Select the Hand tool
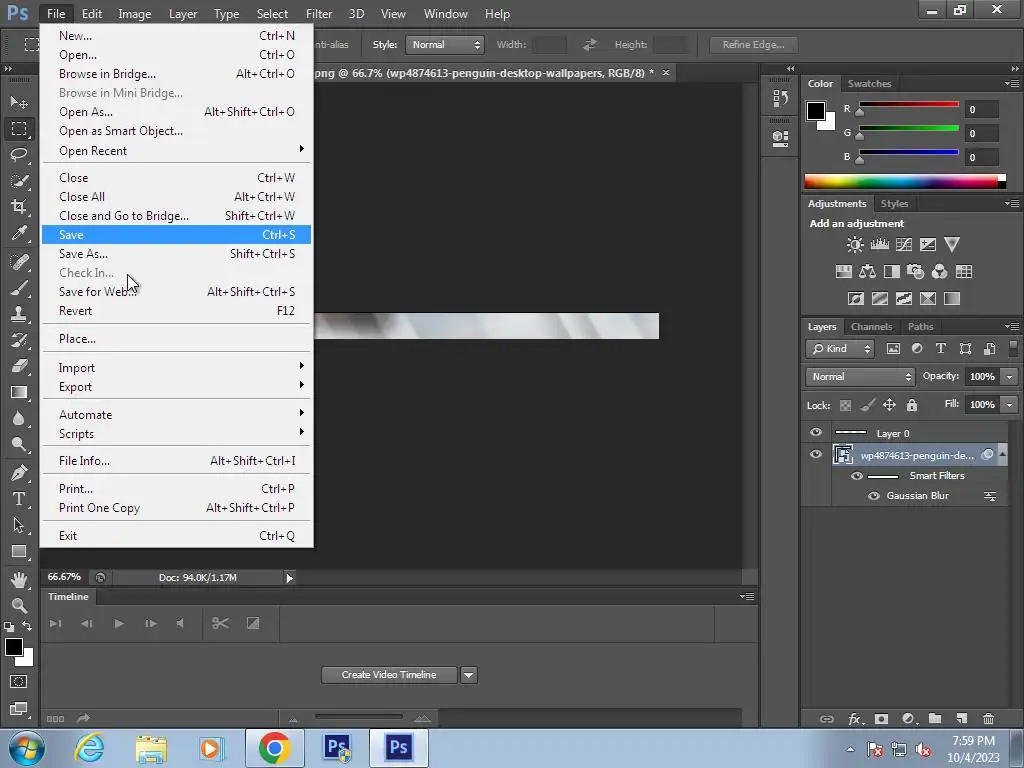The height and width of the screenshot is (768, 1024). [x=19, y=579]
